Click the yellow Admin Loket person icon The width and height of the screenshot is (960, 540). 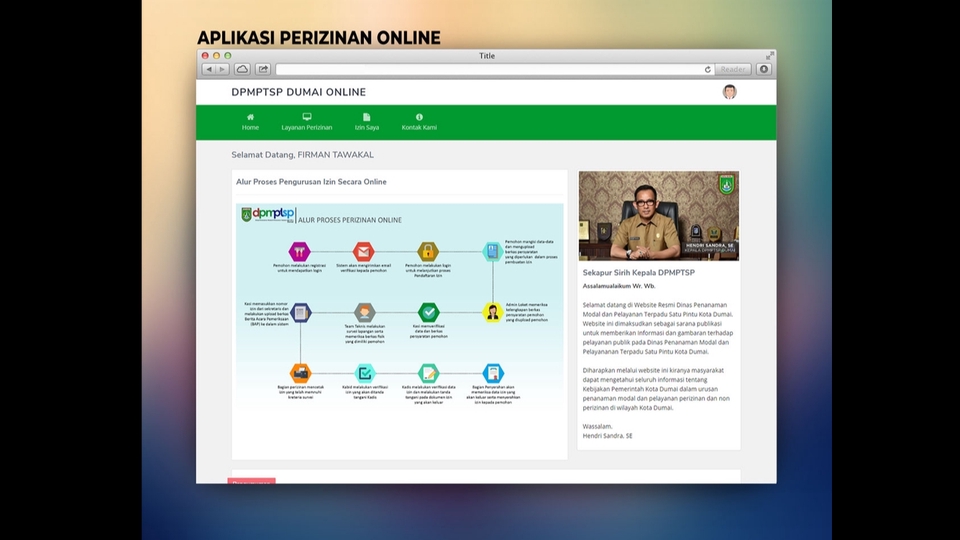point(492,312)
